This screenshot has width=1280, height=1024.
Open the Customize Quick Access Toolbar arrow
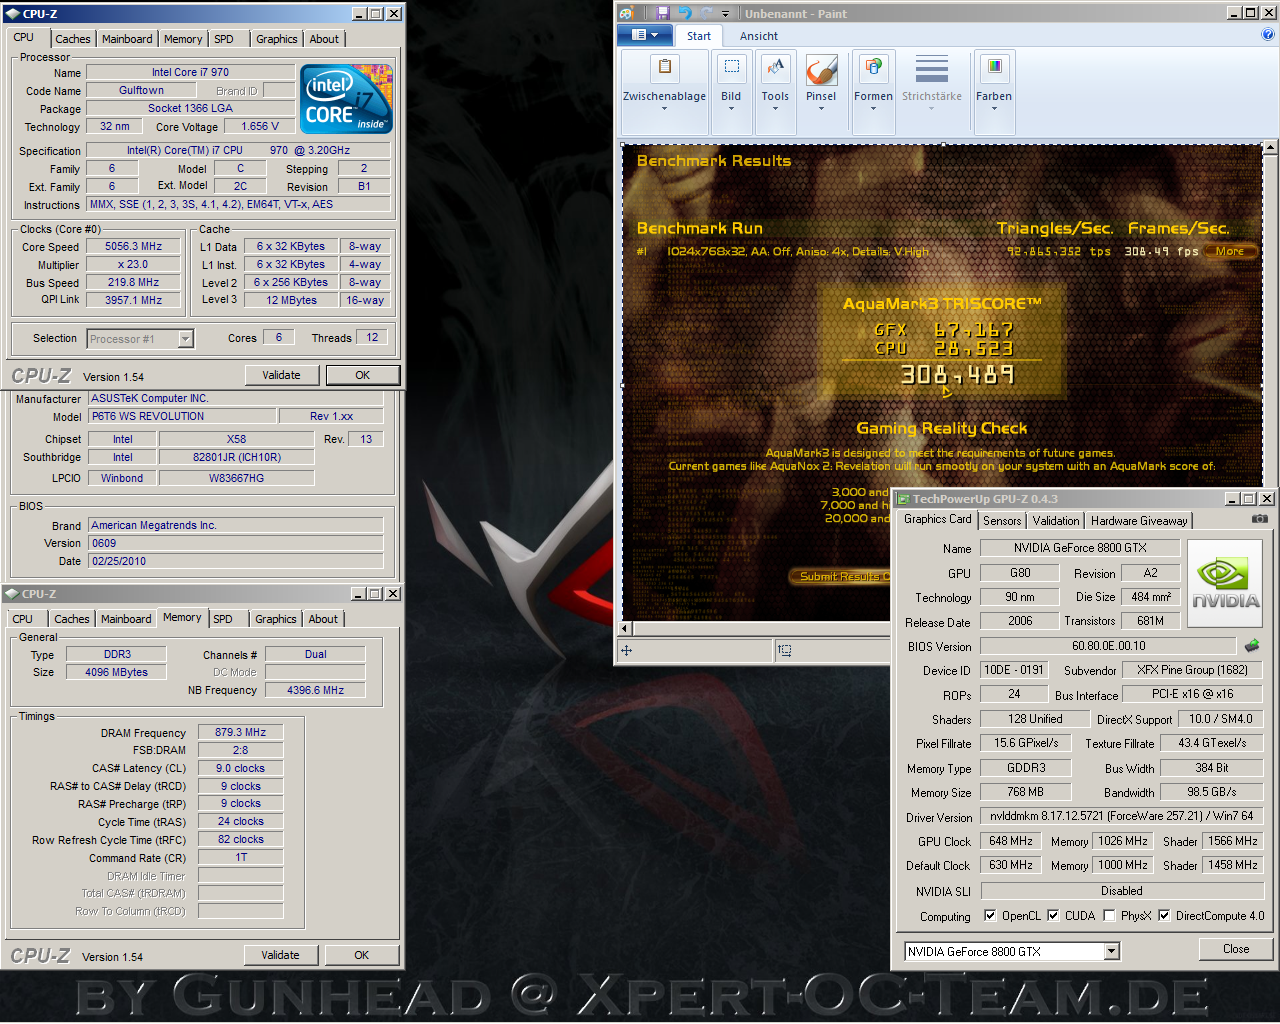pos(726,14)
